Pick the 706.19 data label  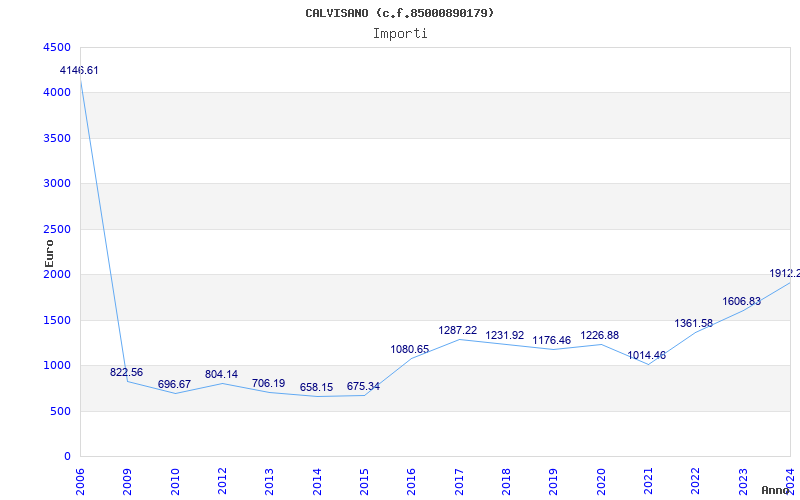(x=268, y=383)
